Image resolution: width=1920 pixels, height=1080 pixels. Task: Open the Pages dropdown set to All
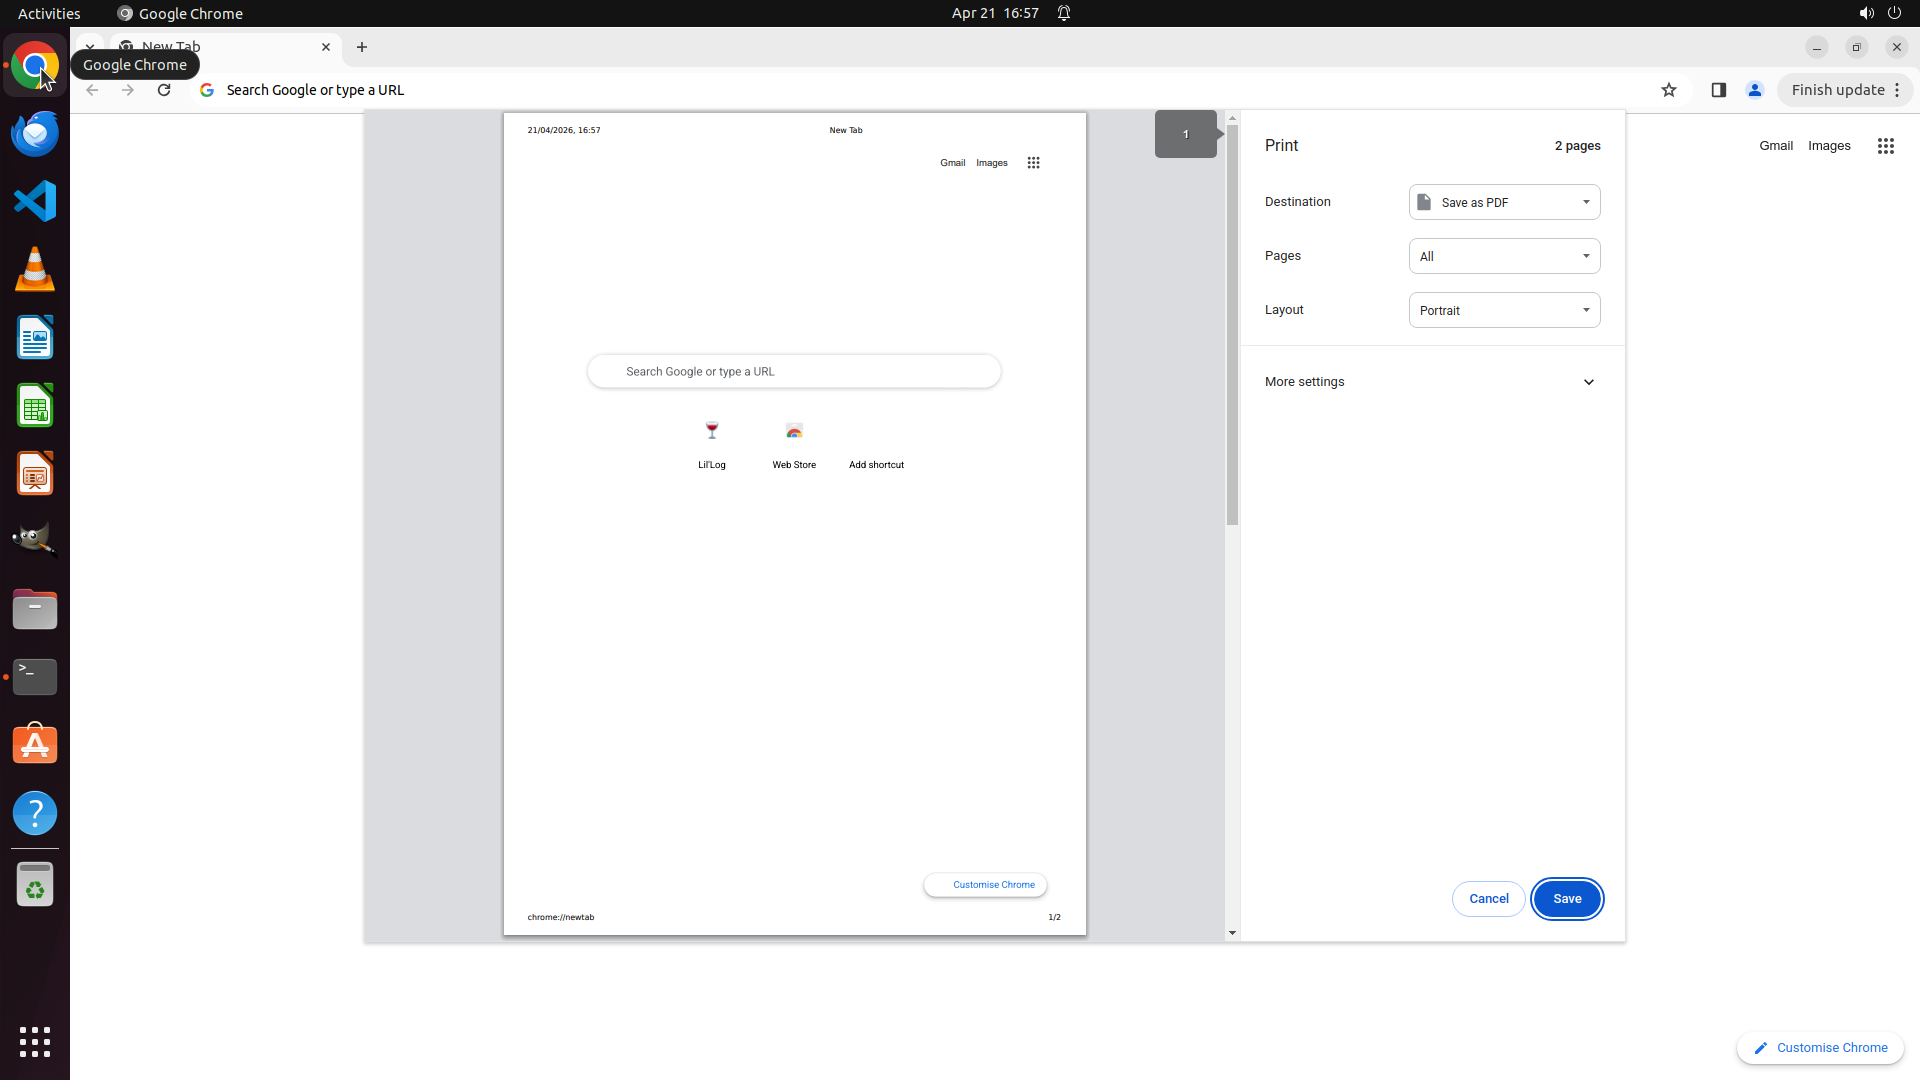(1504, 256)
